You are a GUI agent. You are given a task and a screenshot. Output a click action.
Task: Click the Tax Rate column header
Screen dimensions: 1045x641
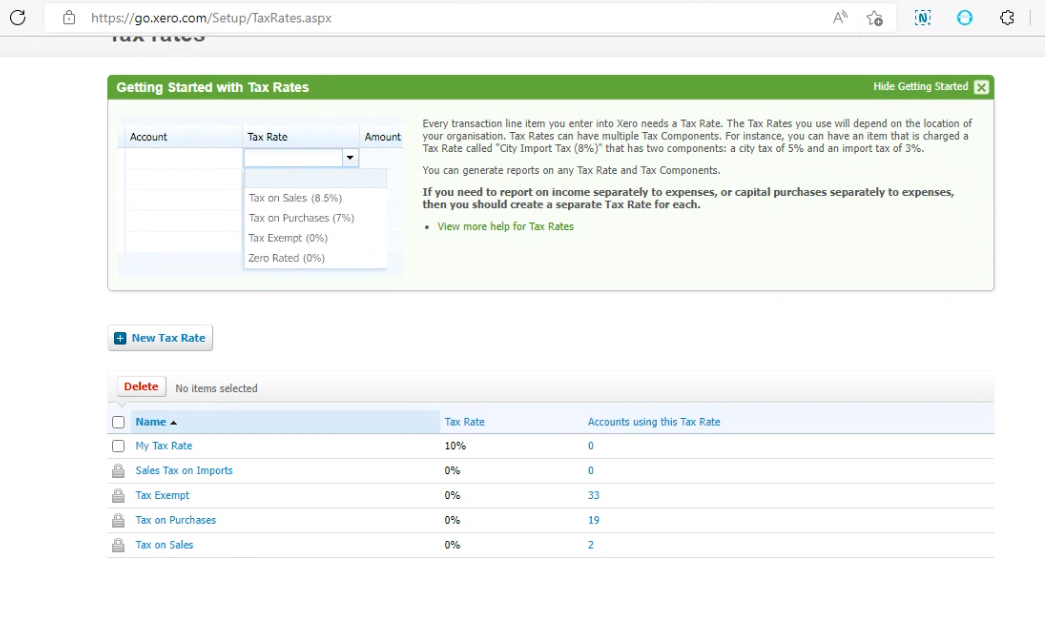[x=465, y=422]
